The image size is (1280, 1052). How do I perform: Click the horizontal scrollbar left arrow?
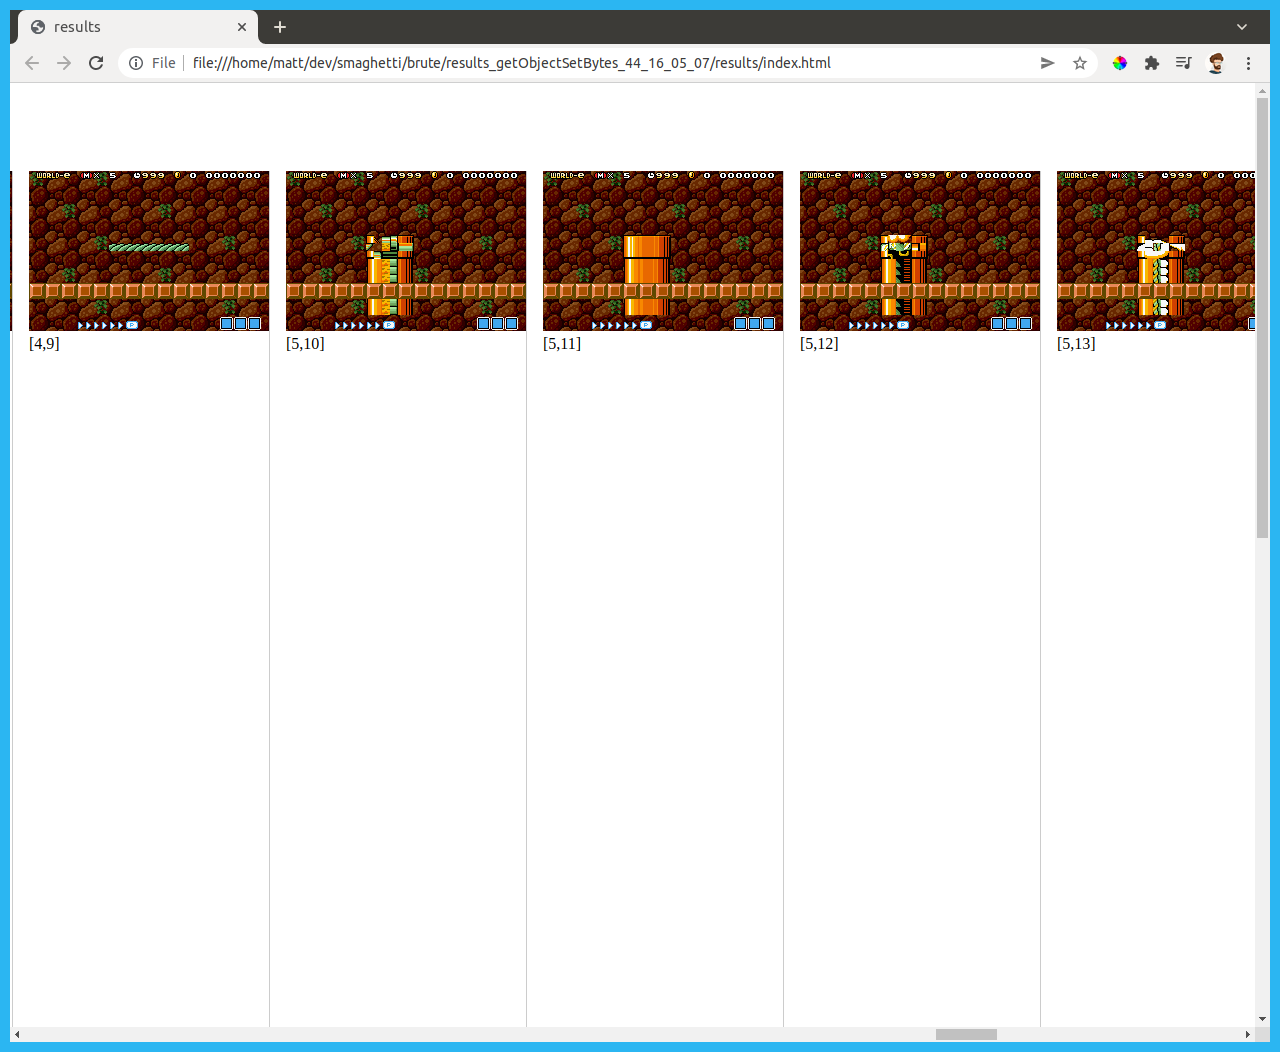17,1034
